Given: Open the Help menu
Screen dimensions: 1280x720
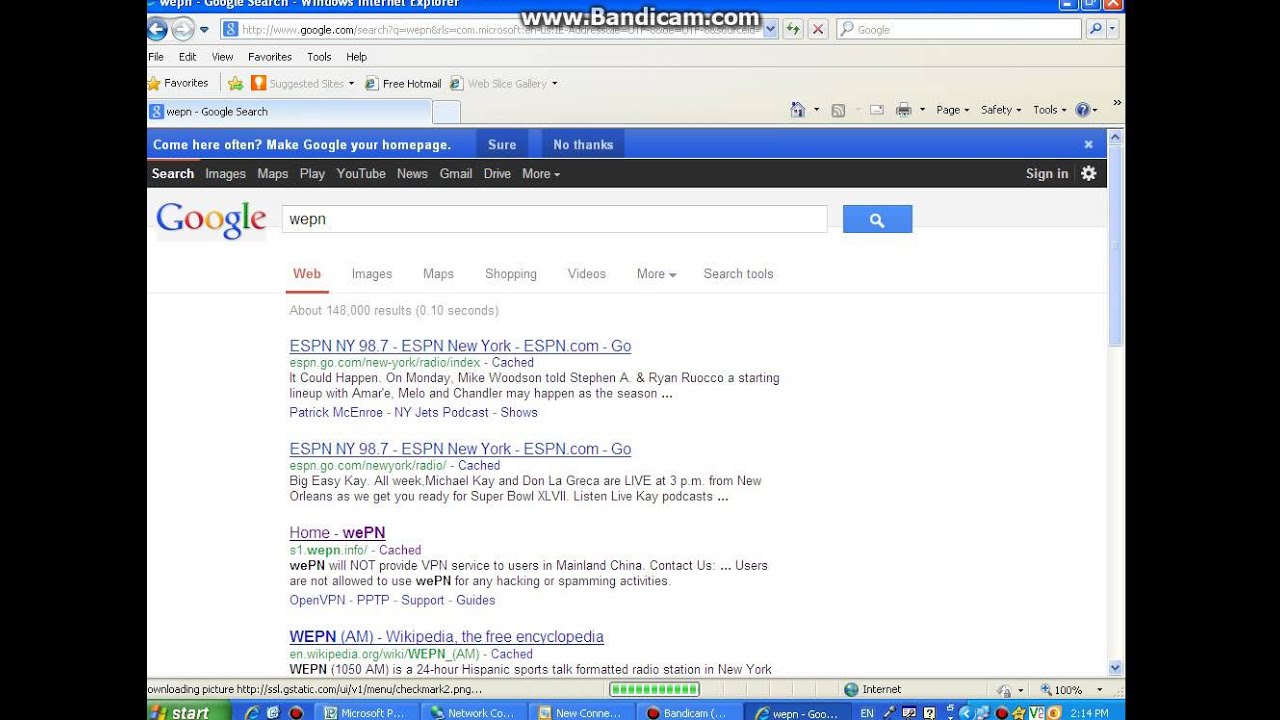Looking at the screenshot, I should (356, 57).
